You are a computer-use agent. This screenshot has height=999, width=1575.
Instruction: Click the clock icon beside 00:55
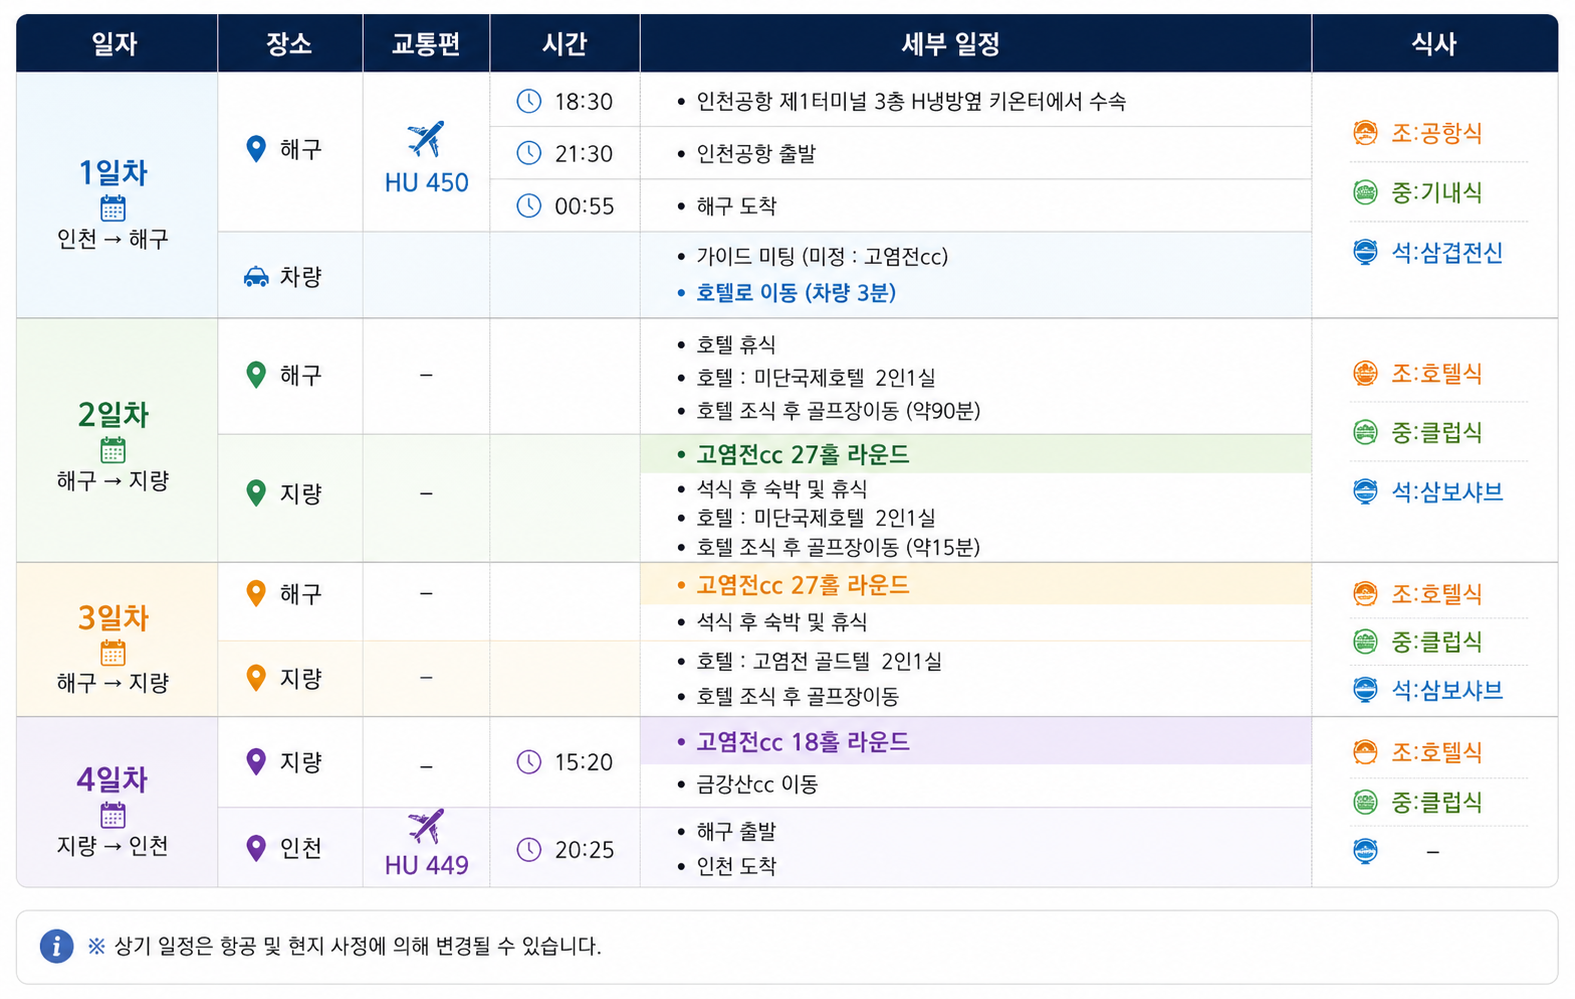(528, 206)
